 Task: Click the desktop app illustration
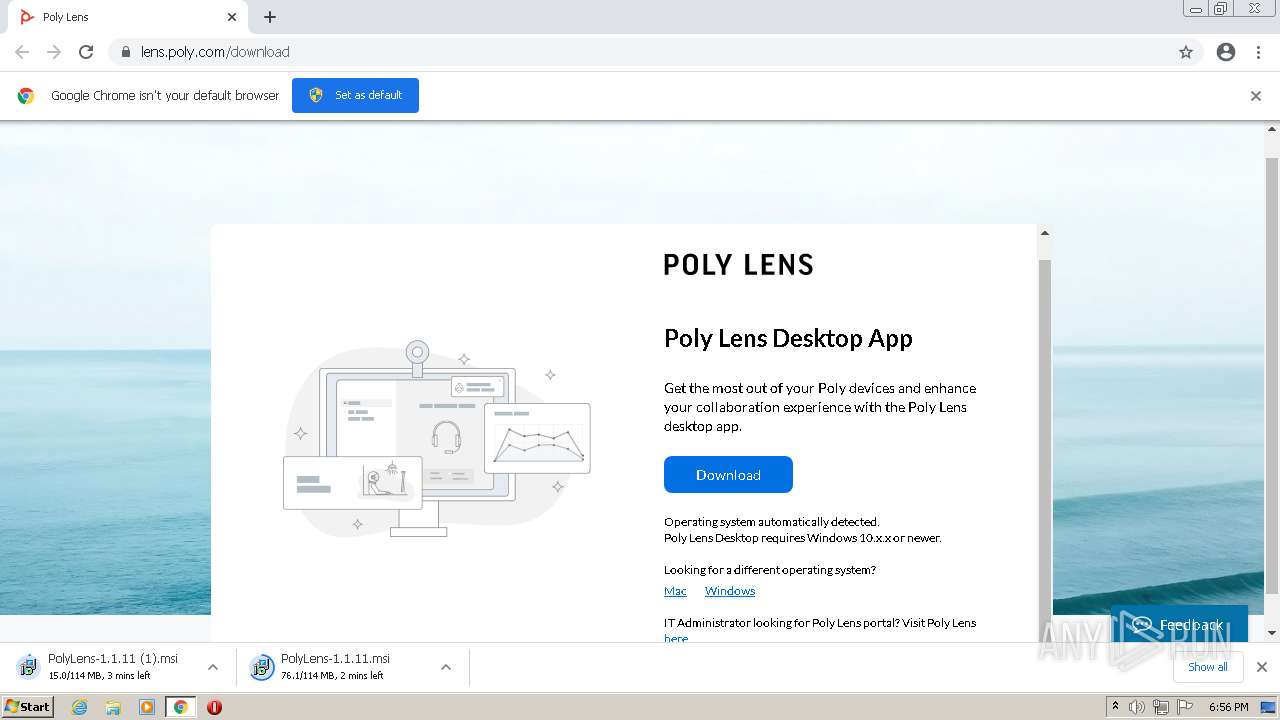[437, 439]
